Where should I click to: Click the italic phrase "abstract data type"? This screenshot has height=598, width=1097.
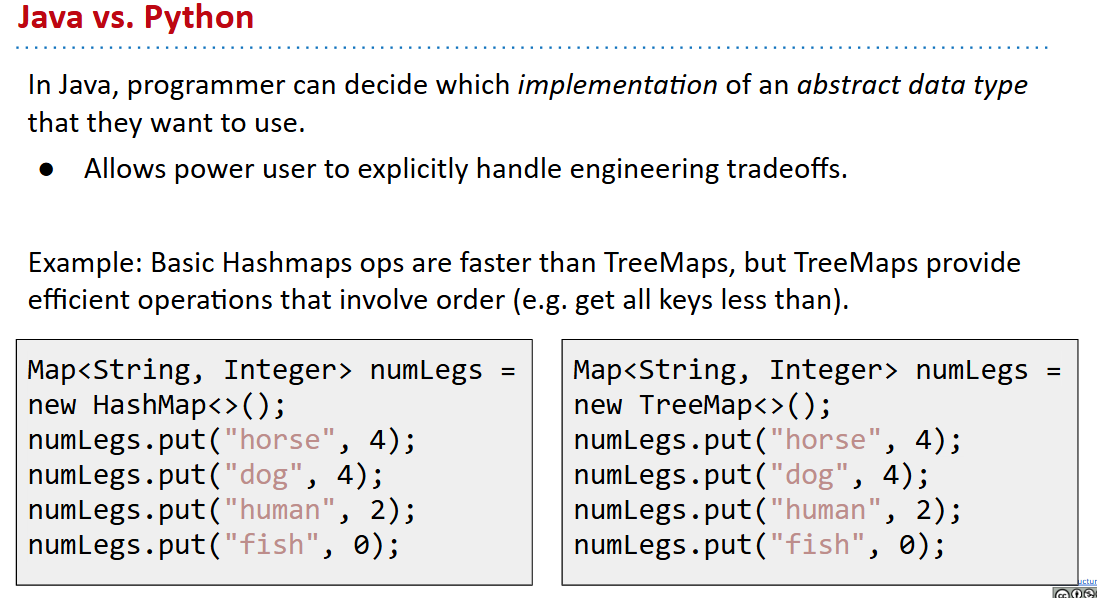point(912,85)
